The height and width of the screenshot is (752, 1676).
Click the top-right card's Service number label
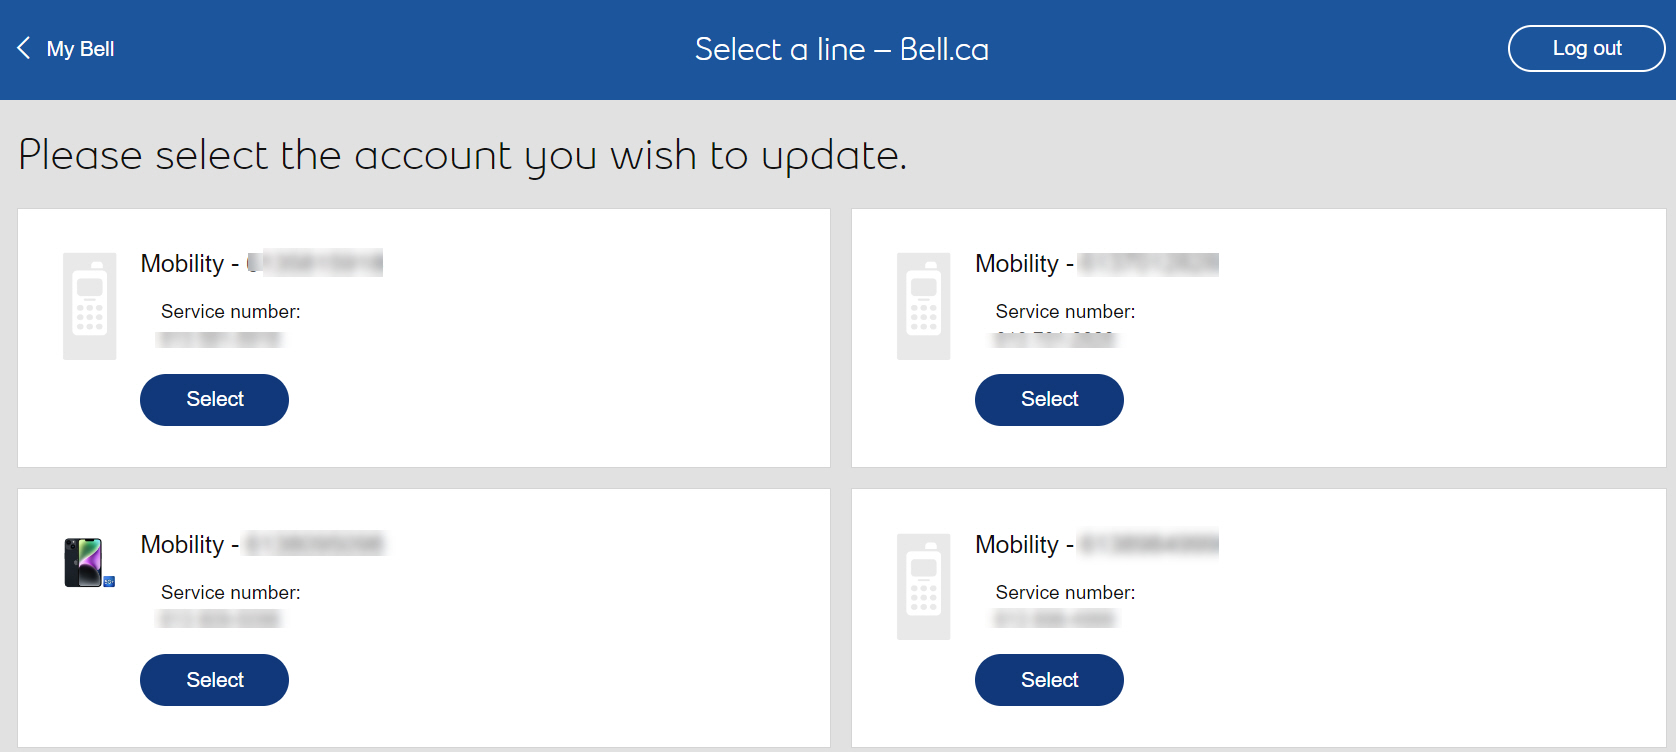click(x=1065, y=312)
